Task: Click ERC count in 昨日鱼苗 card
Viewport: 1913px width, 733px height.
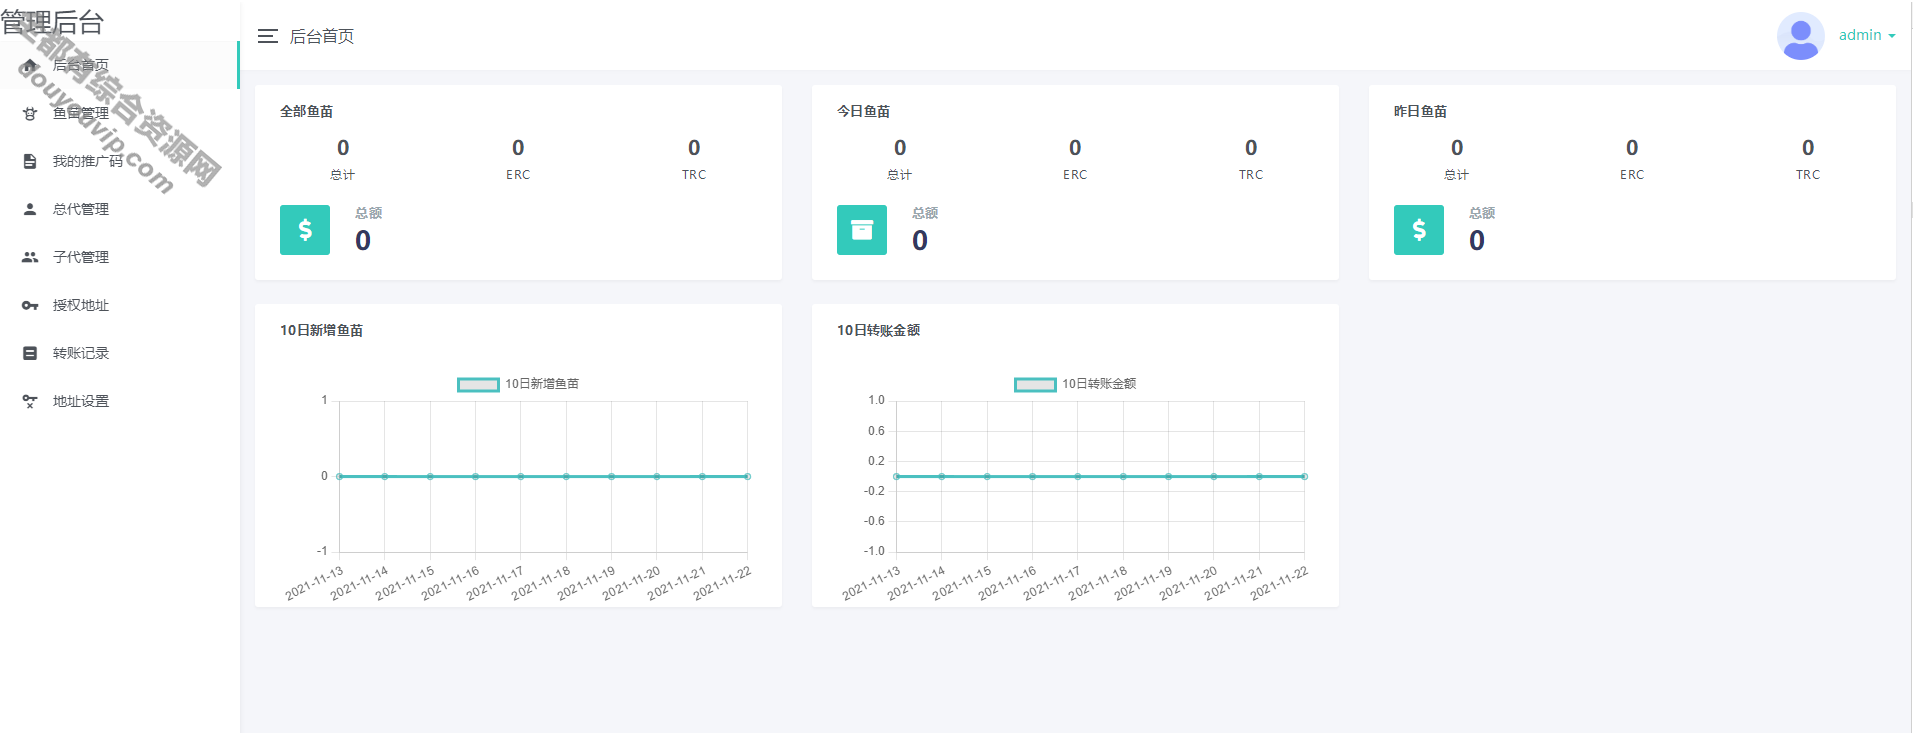Action: click(x=1632, y=148)
